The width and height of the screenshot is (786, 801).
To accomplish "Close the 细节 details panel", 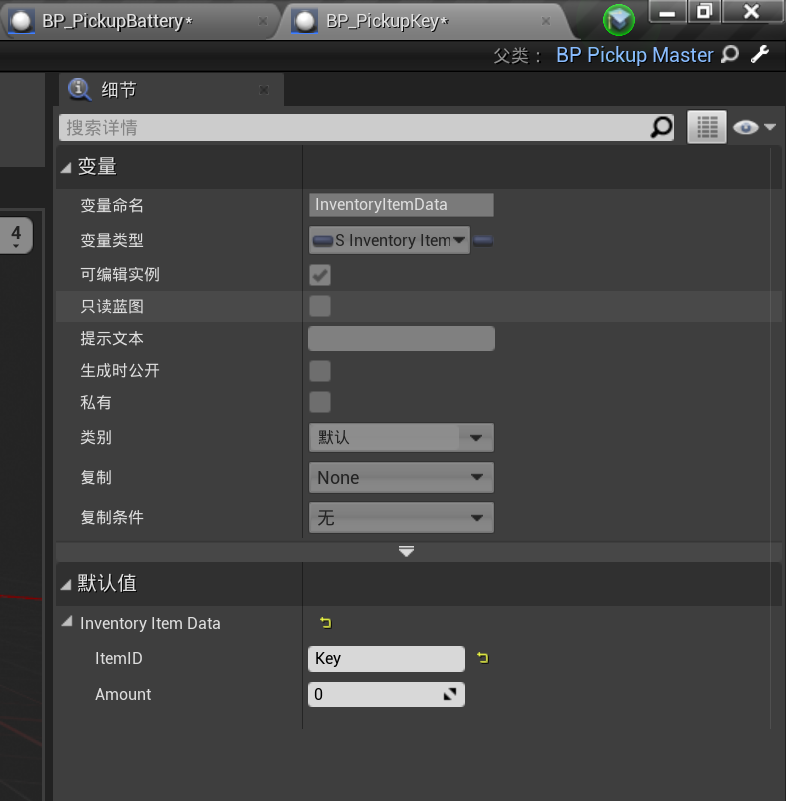I will coord(264,90).
